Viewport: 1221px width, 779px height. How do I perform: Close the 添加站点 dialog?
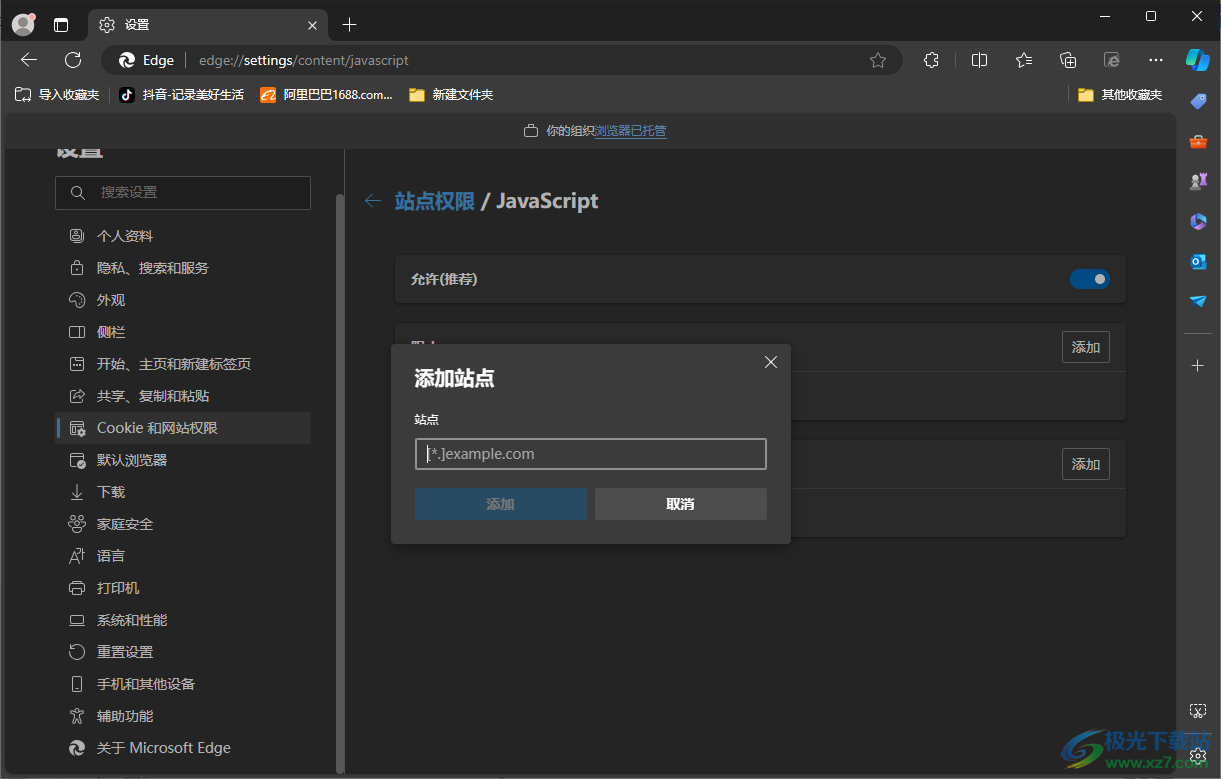point(770,362)
